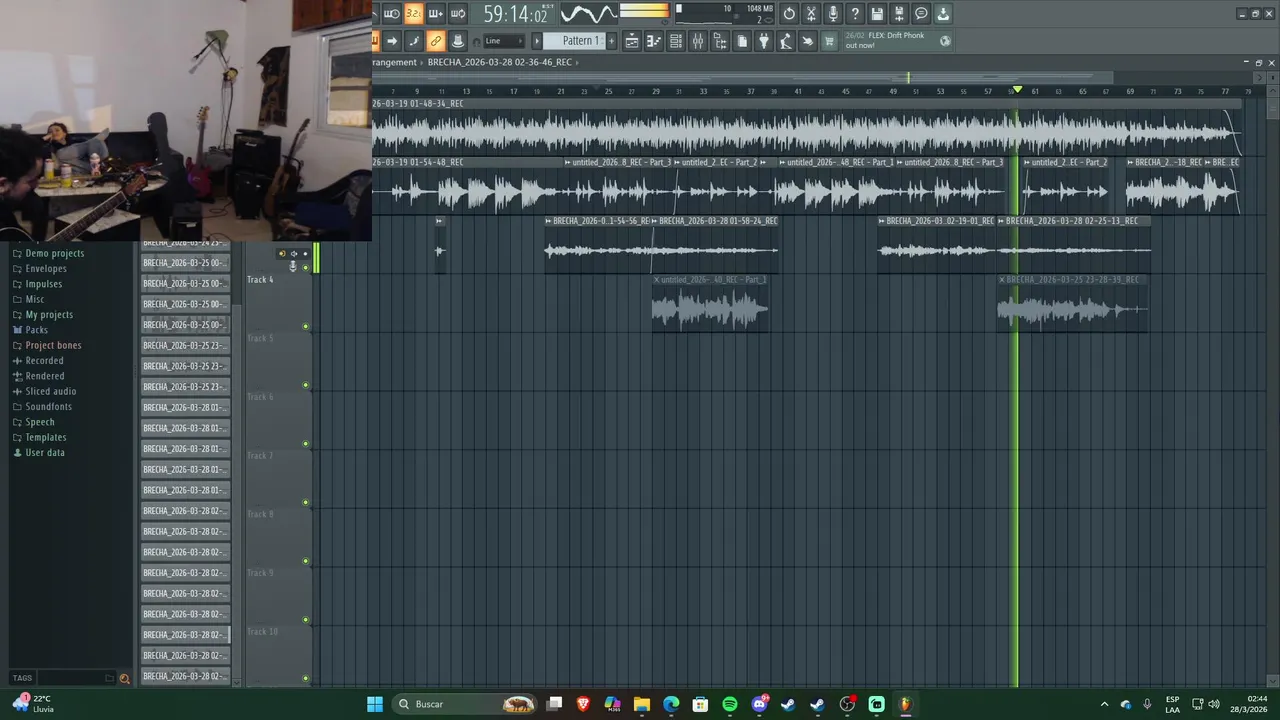Click the BRECHA_2026-03-28 02-36-46_REC breadcrumb
1280x720 pixels.
pyautogui.click(x=499, y=62)
